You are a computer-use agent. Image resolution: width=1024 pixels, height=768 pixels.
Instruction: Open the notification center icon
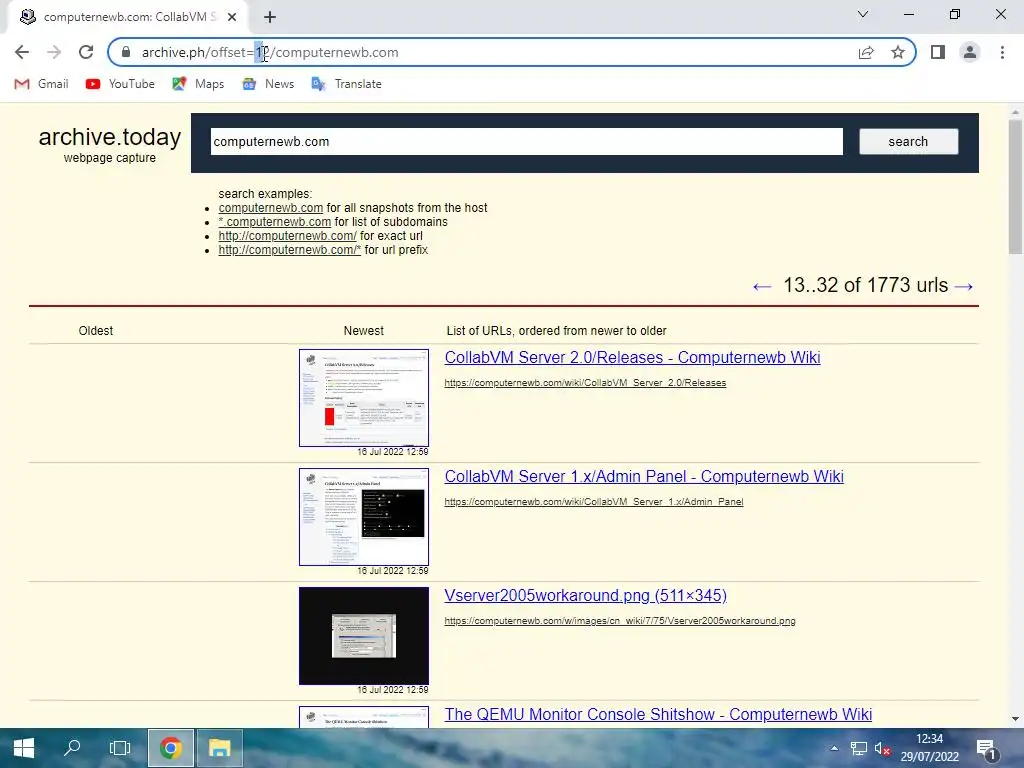coord(985,748)
